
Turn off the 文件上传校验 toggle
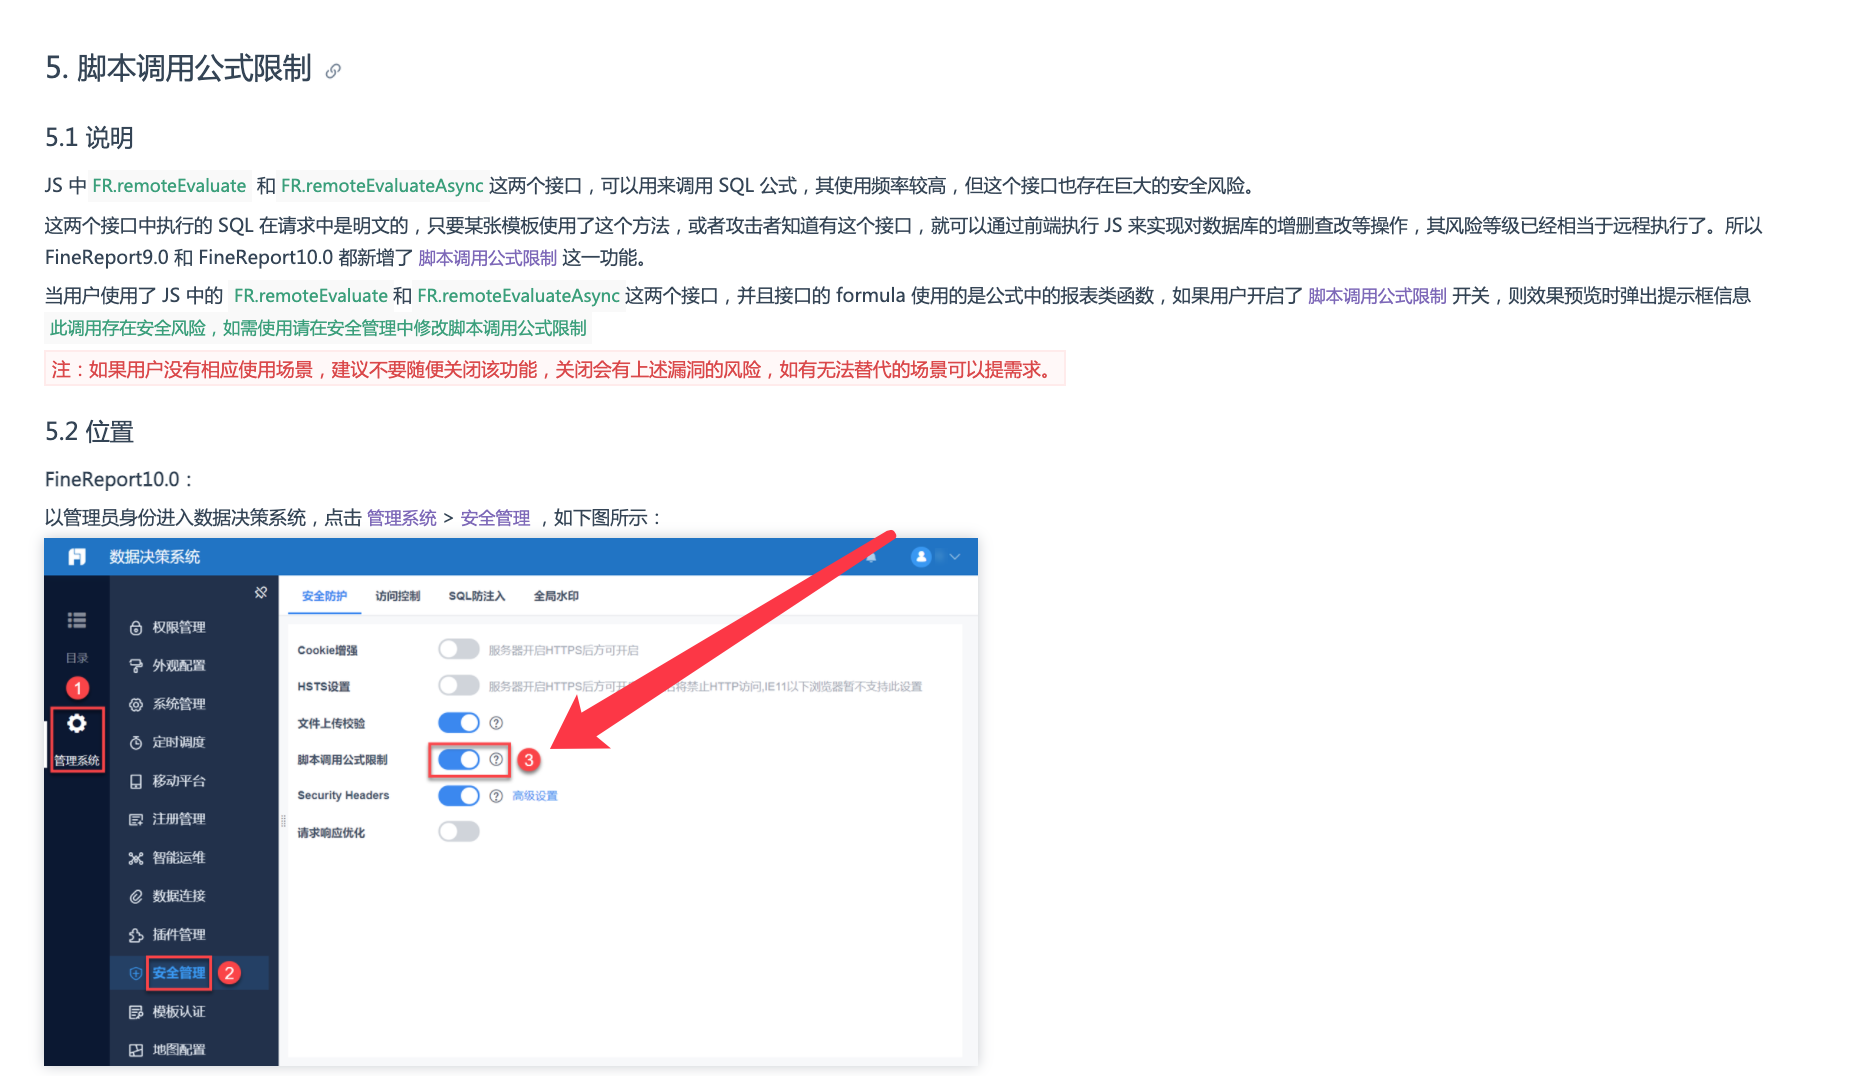pos(459,723)
